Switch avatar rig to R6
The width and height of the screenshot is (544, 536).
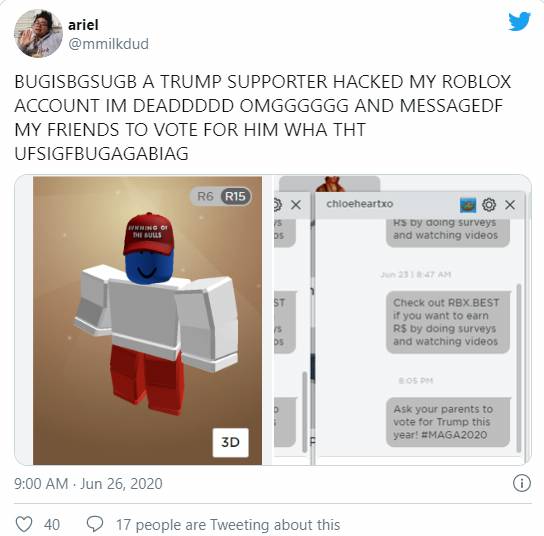[x=205, y=196]
